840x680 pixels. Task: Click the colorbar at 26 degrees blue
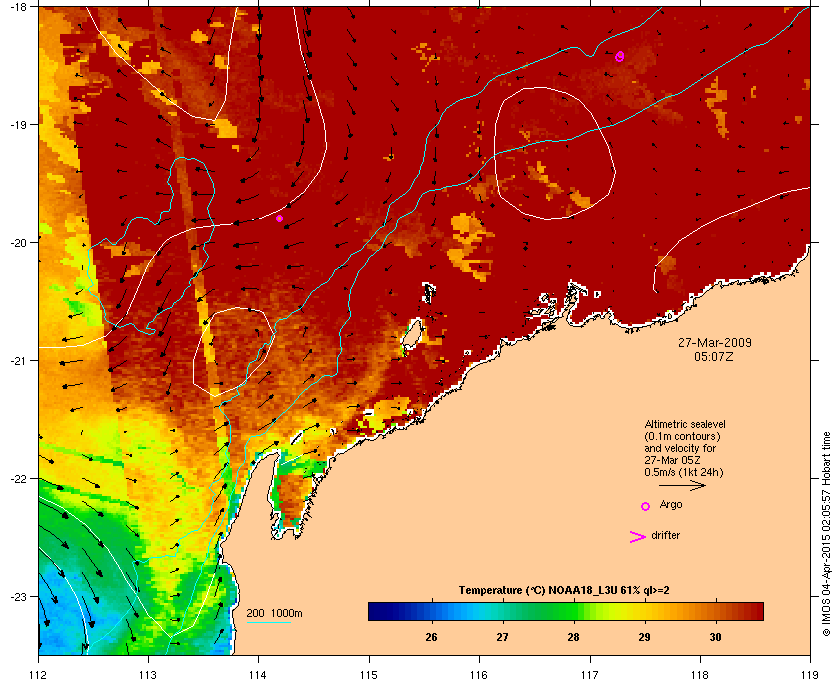click(x=431, y=611)
